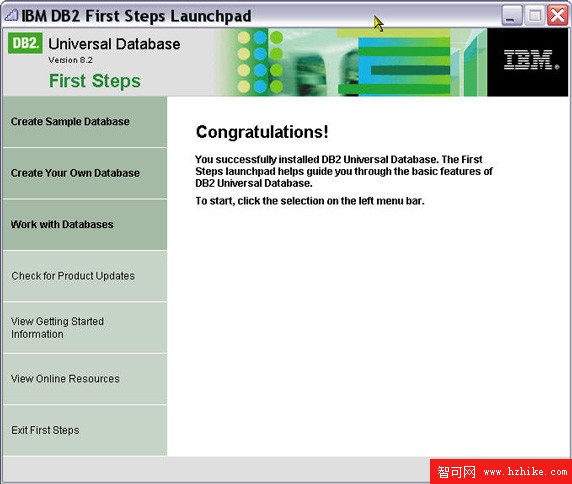
Task: Click the window title 'IBM DB2 First Steps Launchpad'
Action: [136, 16]
